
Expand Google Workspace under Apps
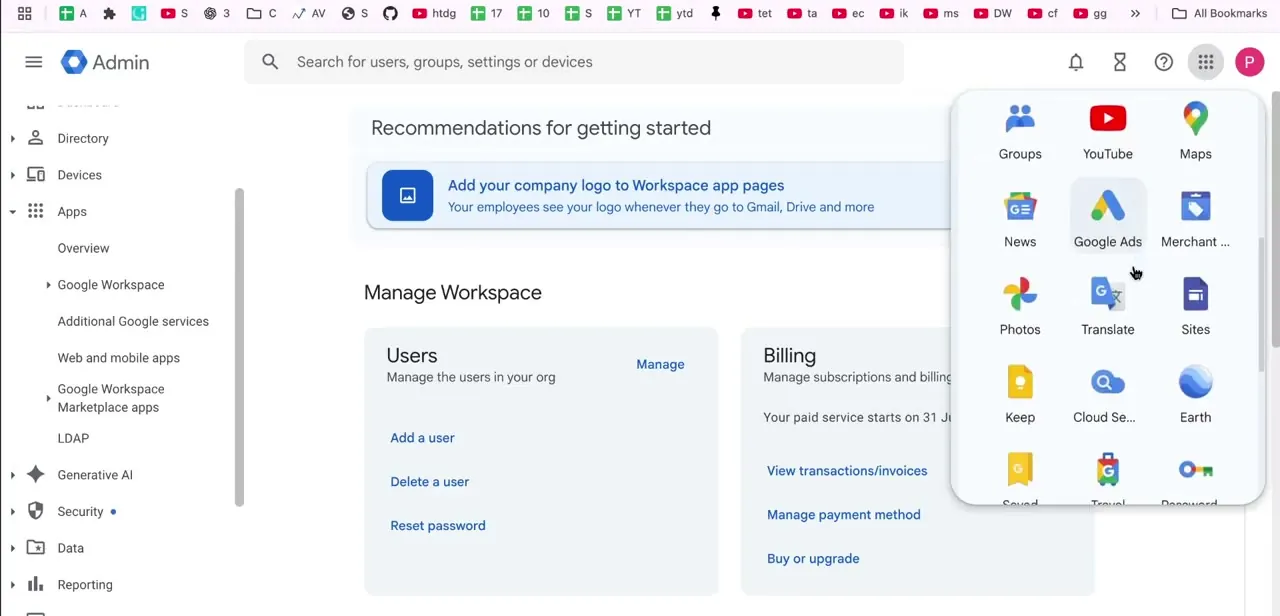click(x=48, y=285)
